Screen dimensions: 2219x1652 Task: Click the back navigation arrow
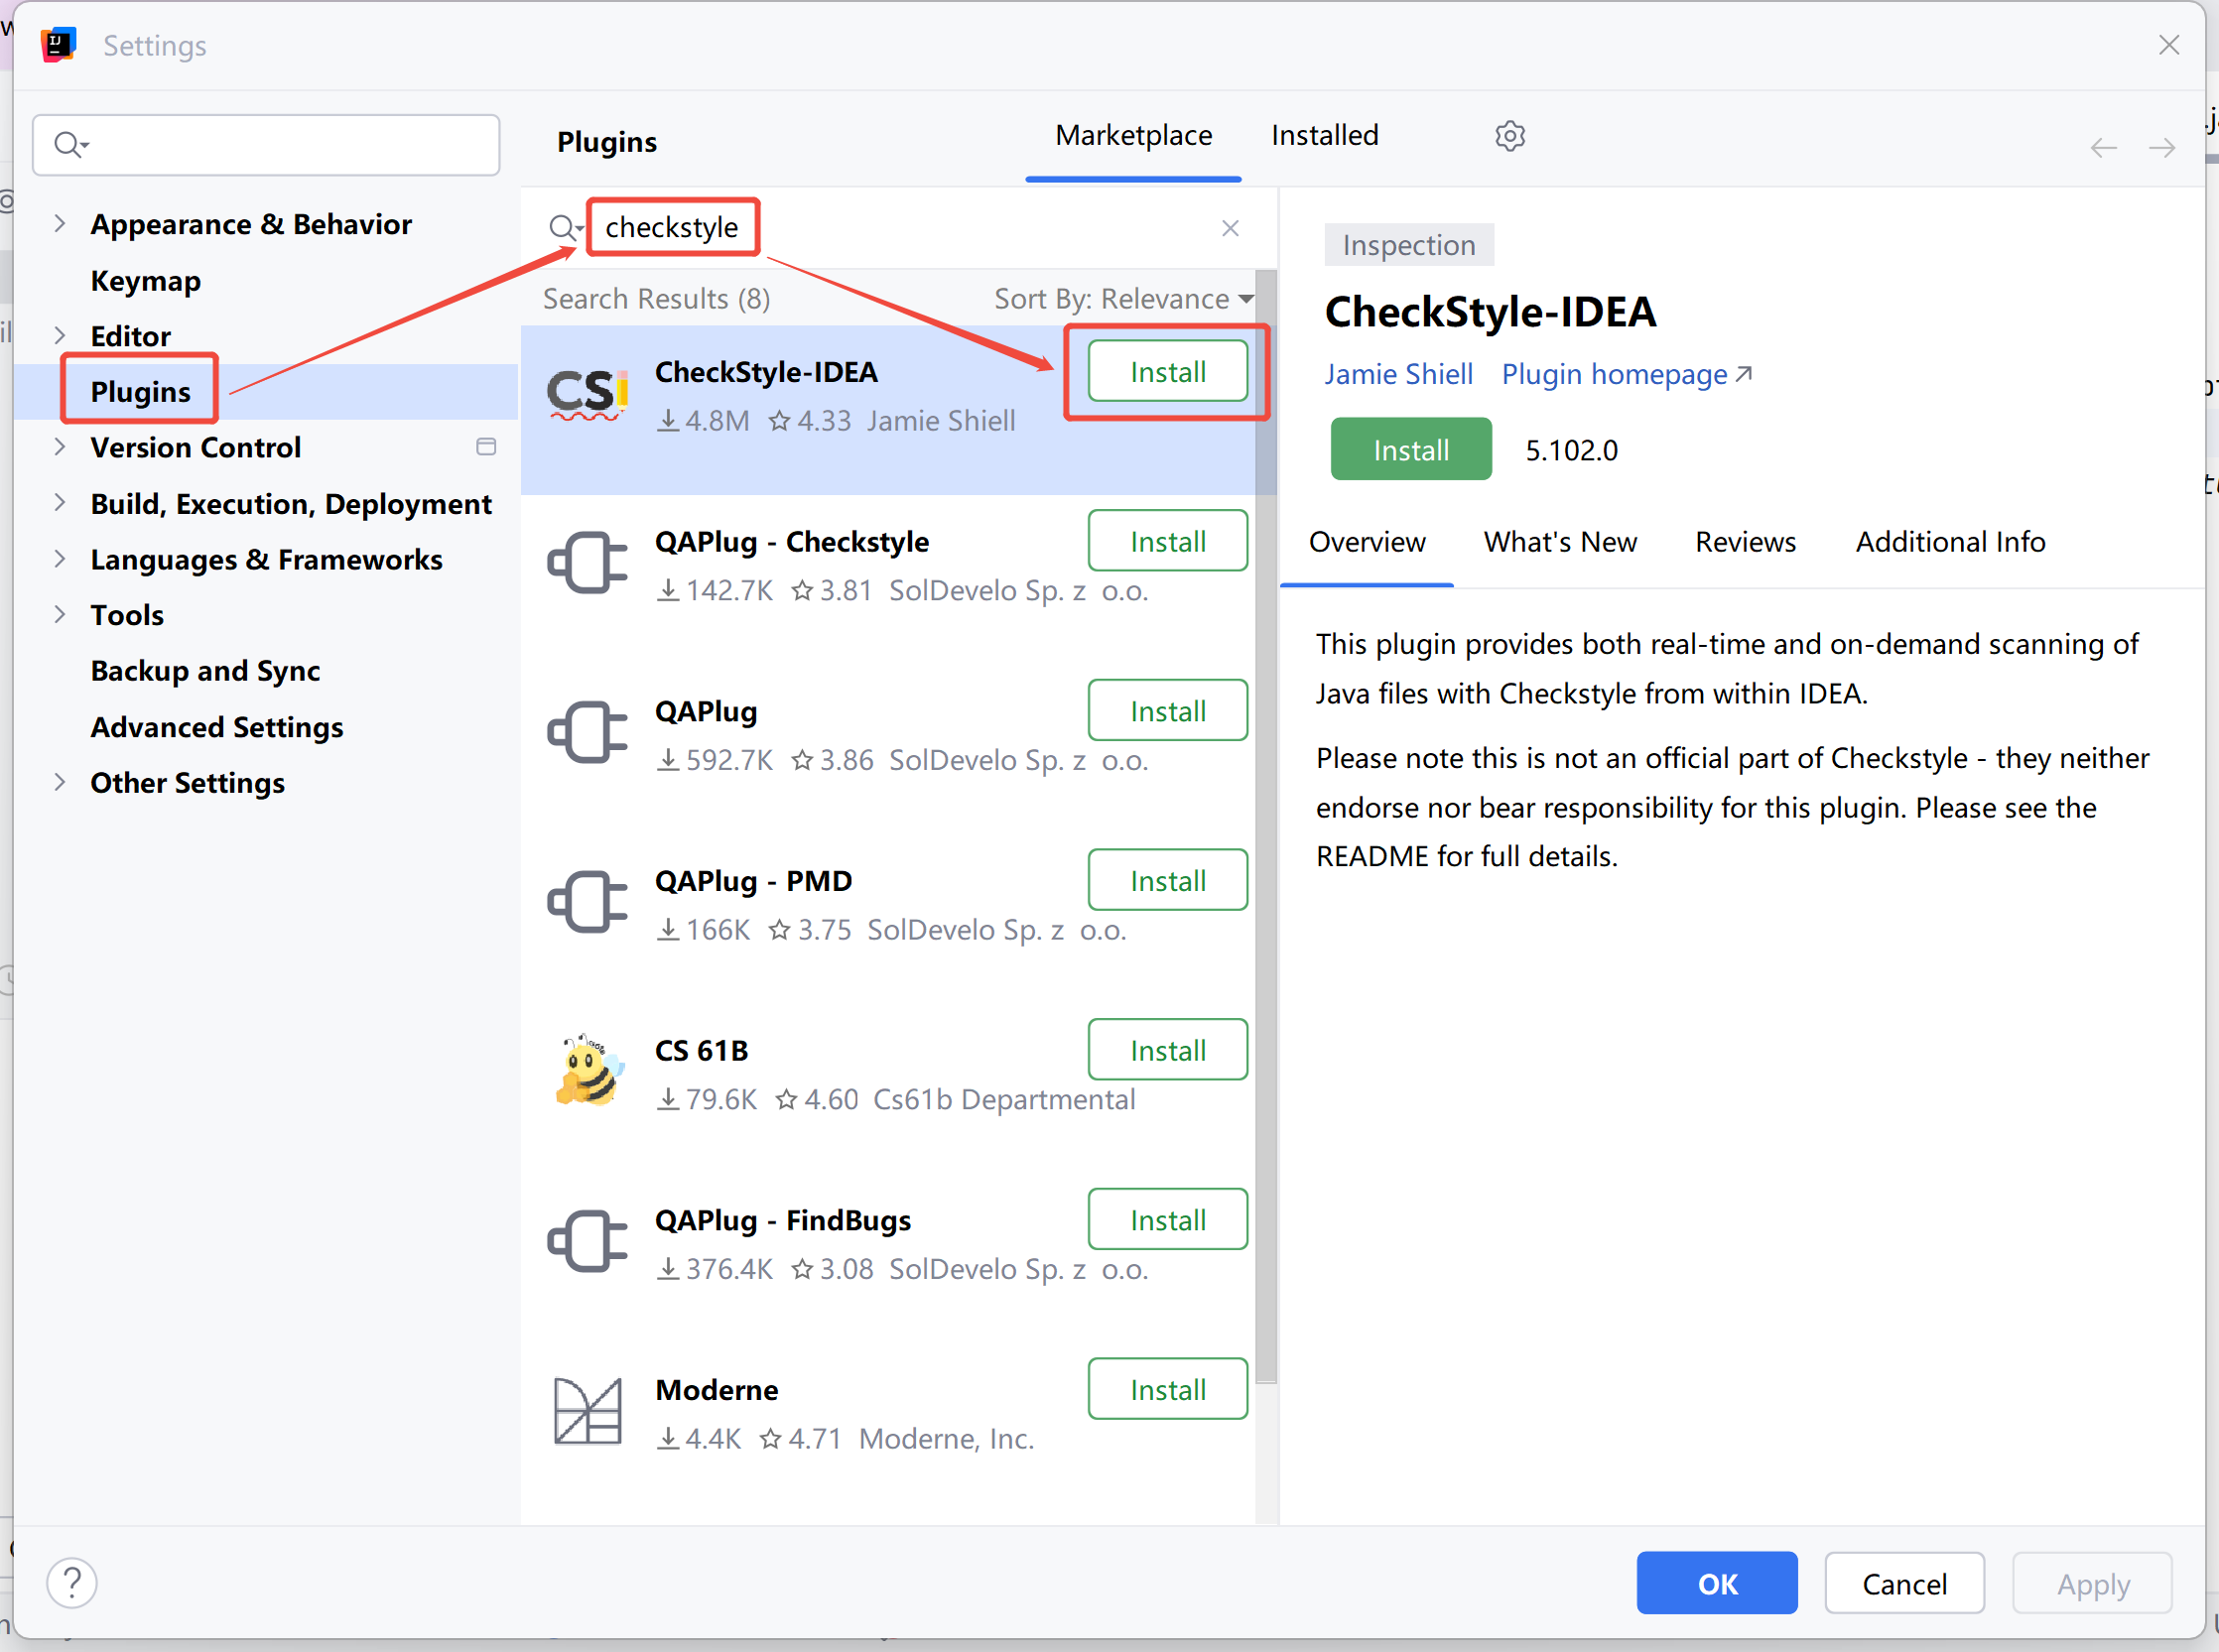(x=2103, y=148)
